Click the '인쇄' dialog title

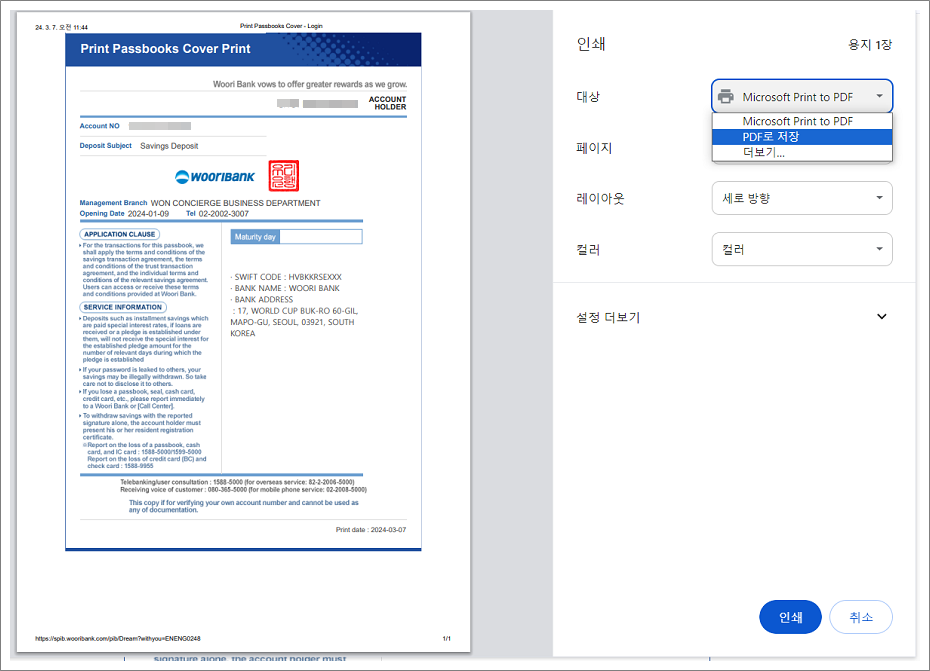591,44
